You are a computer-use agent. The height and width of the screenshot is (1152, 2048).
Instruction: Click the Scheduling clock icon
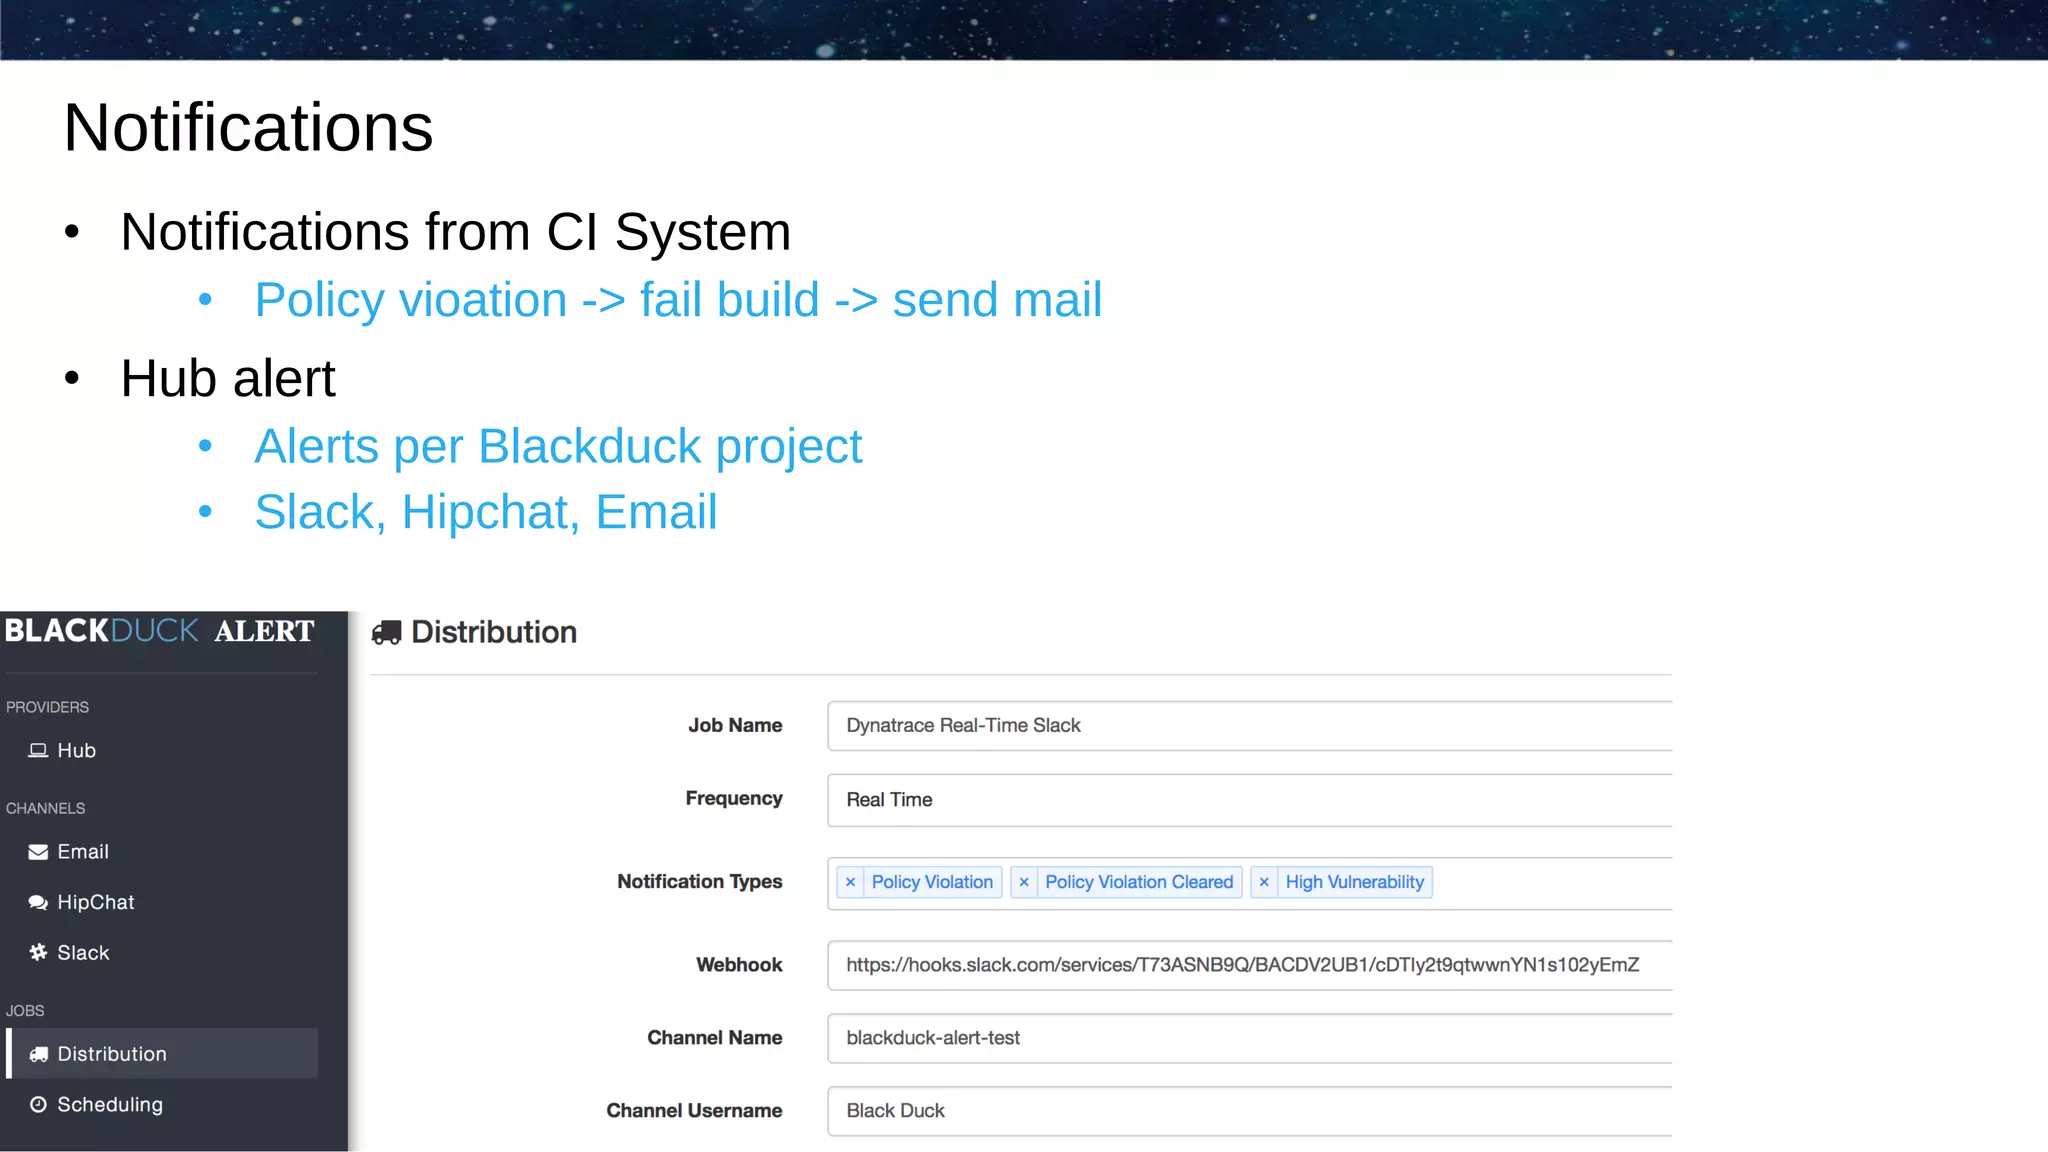[x=38, y=1105]
